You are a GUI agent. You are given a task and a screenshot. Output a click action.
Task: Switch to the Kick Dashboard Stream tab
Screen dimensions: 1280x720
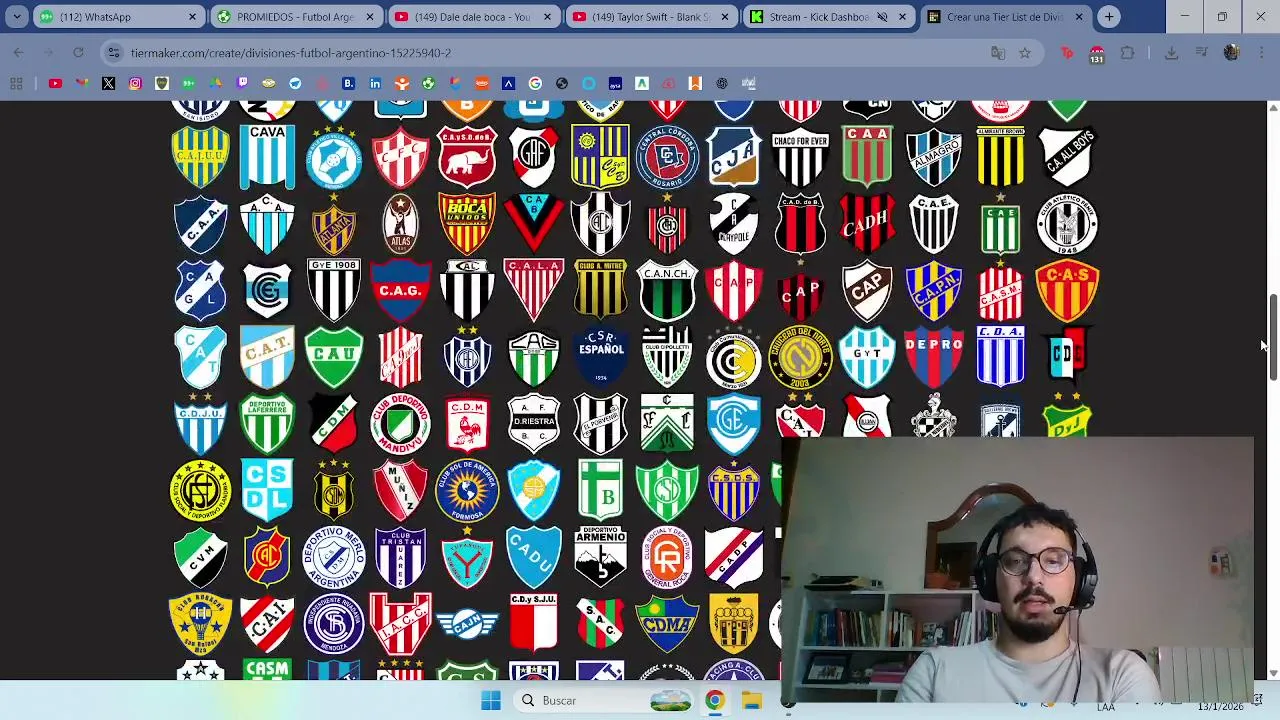point(827,17)
